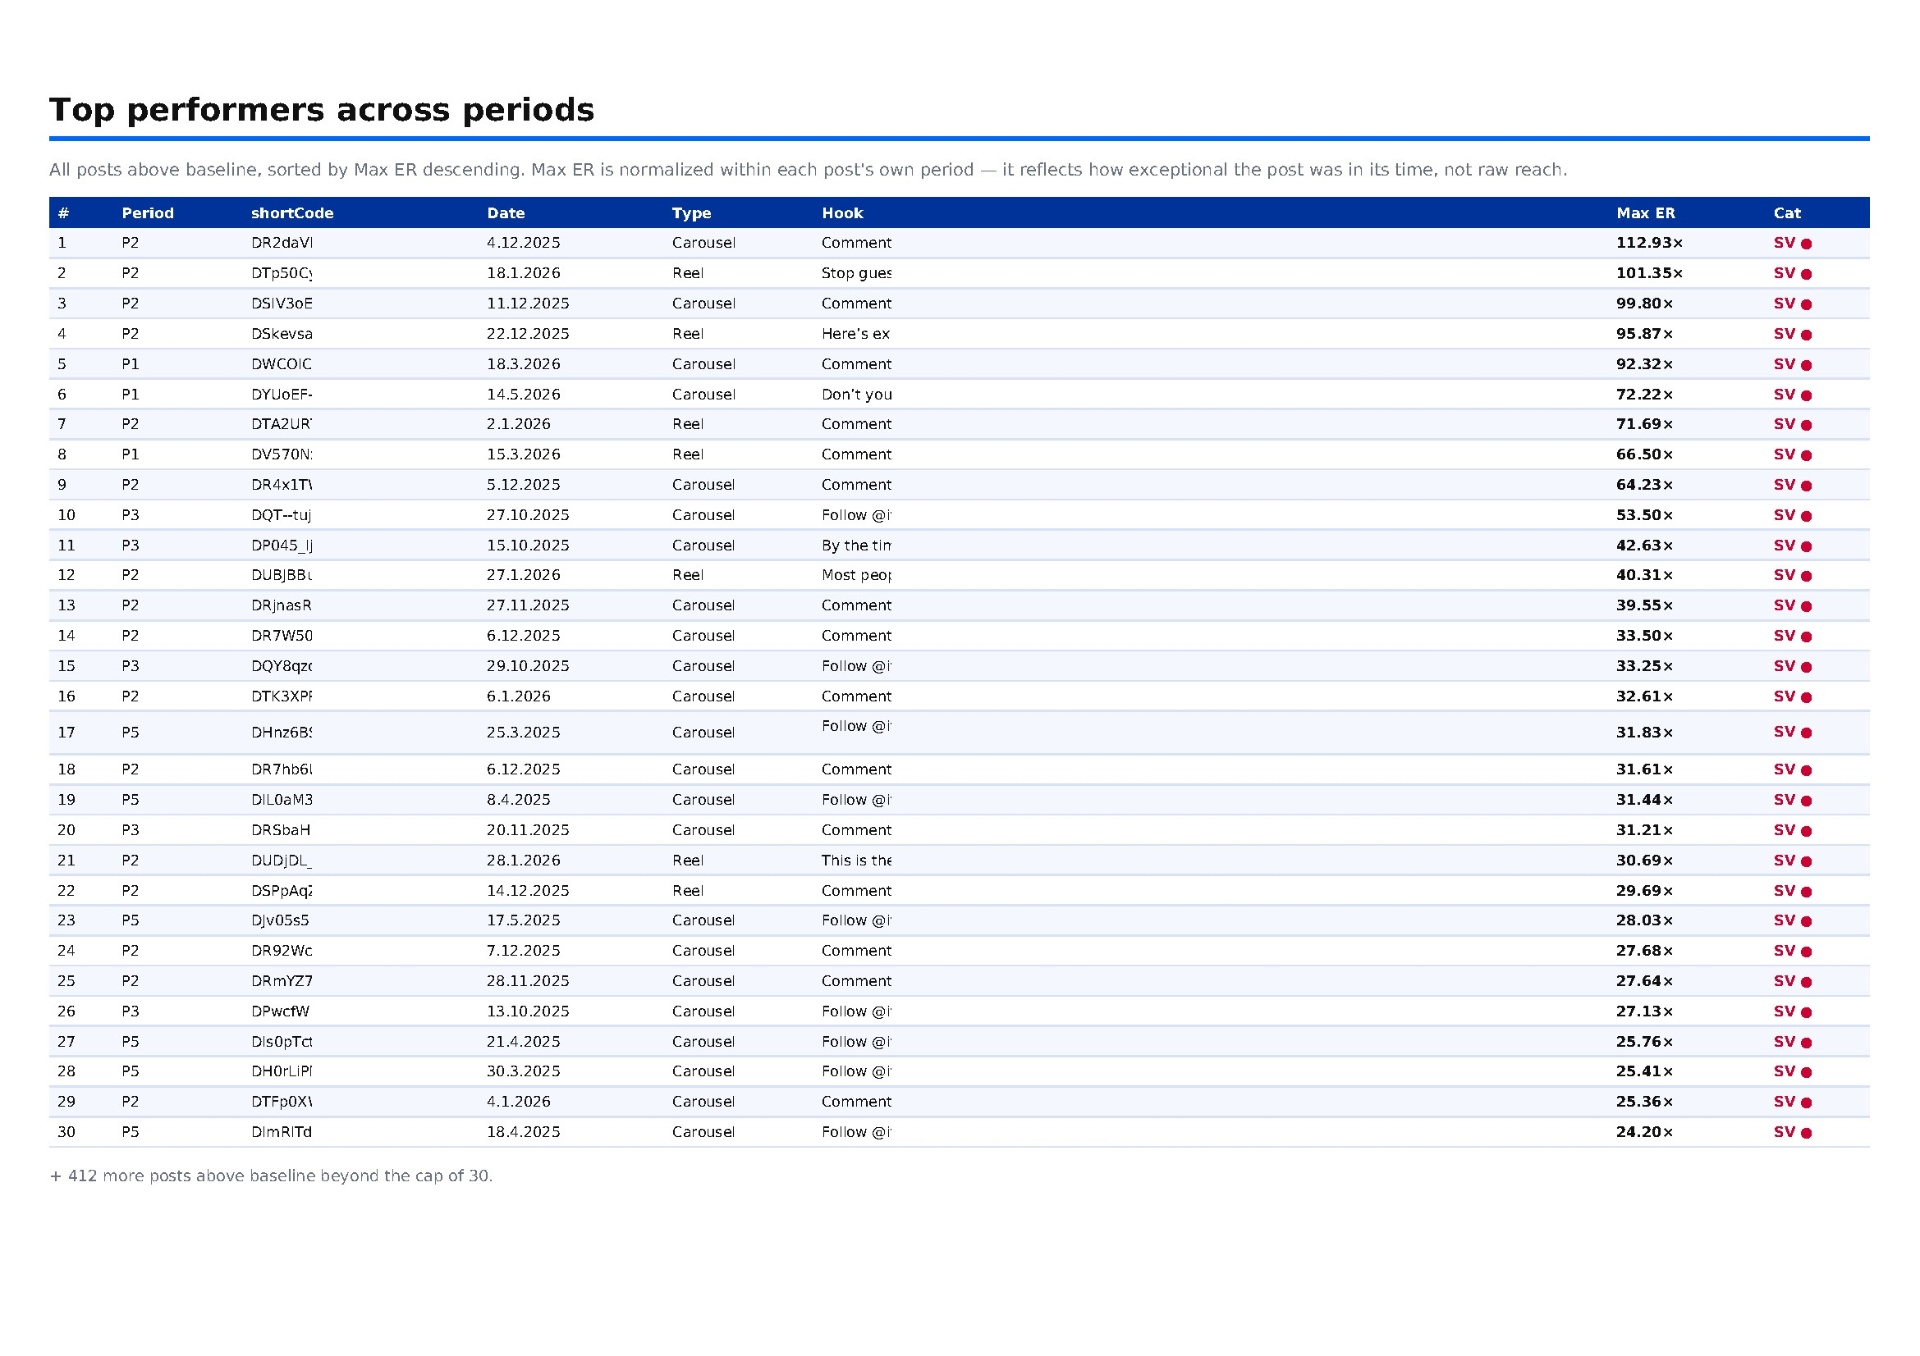Image resolution: width=1920 pixels, height=1356 pixels.
Task: Click the SV dot for DWCOIC row
Action: [x=1806, y=365]
